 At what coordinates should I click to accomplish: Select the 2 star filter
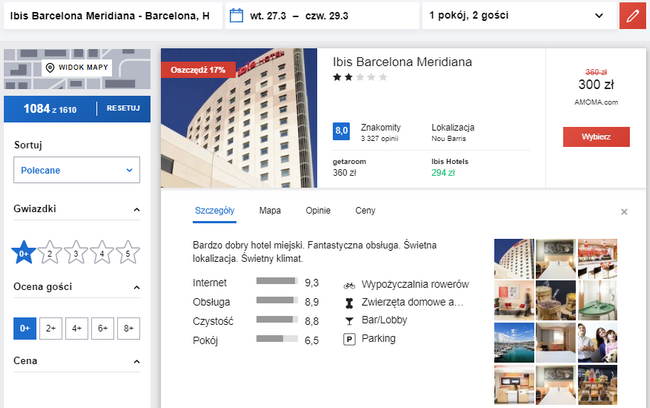click(x=50, y=252)
